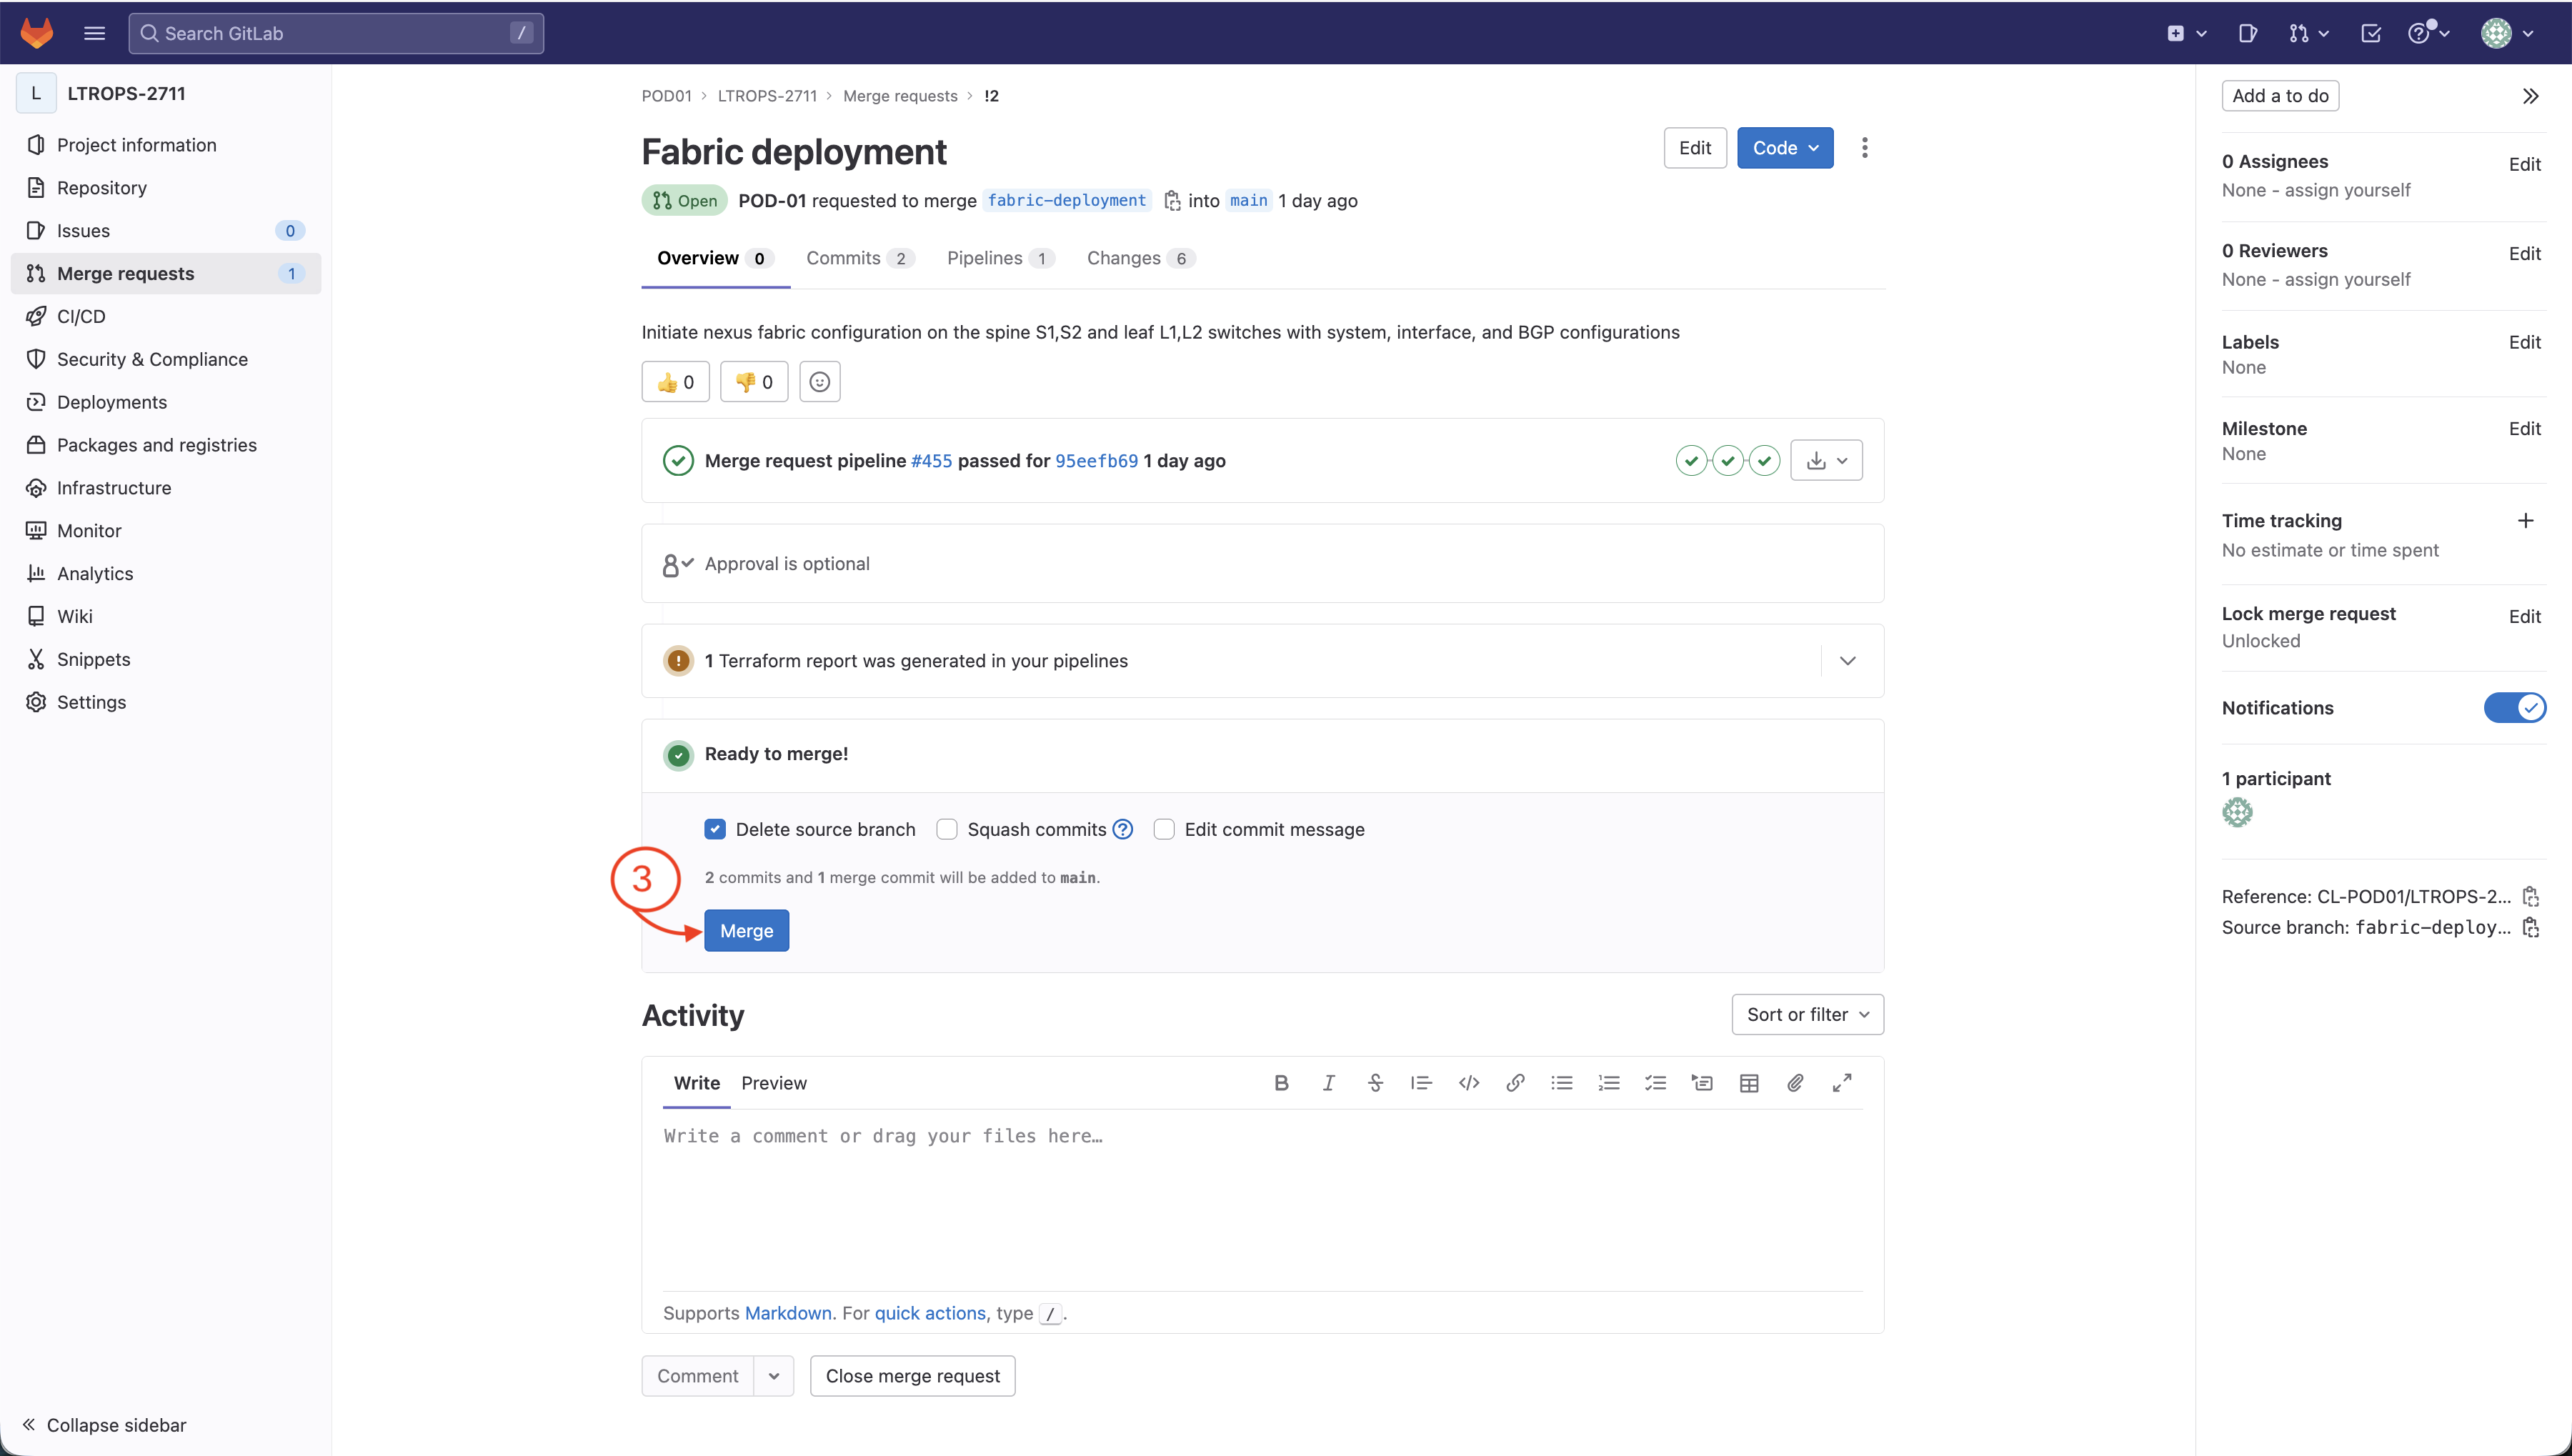Open CI/CD in the left sidebar
This screenshot has width=2572, height=1456.
(81, 316)
